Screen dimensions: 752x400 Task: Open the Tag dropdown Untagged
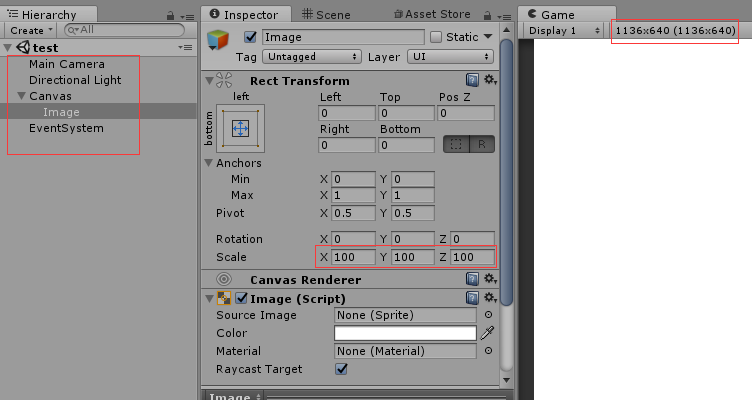312,57
